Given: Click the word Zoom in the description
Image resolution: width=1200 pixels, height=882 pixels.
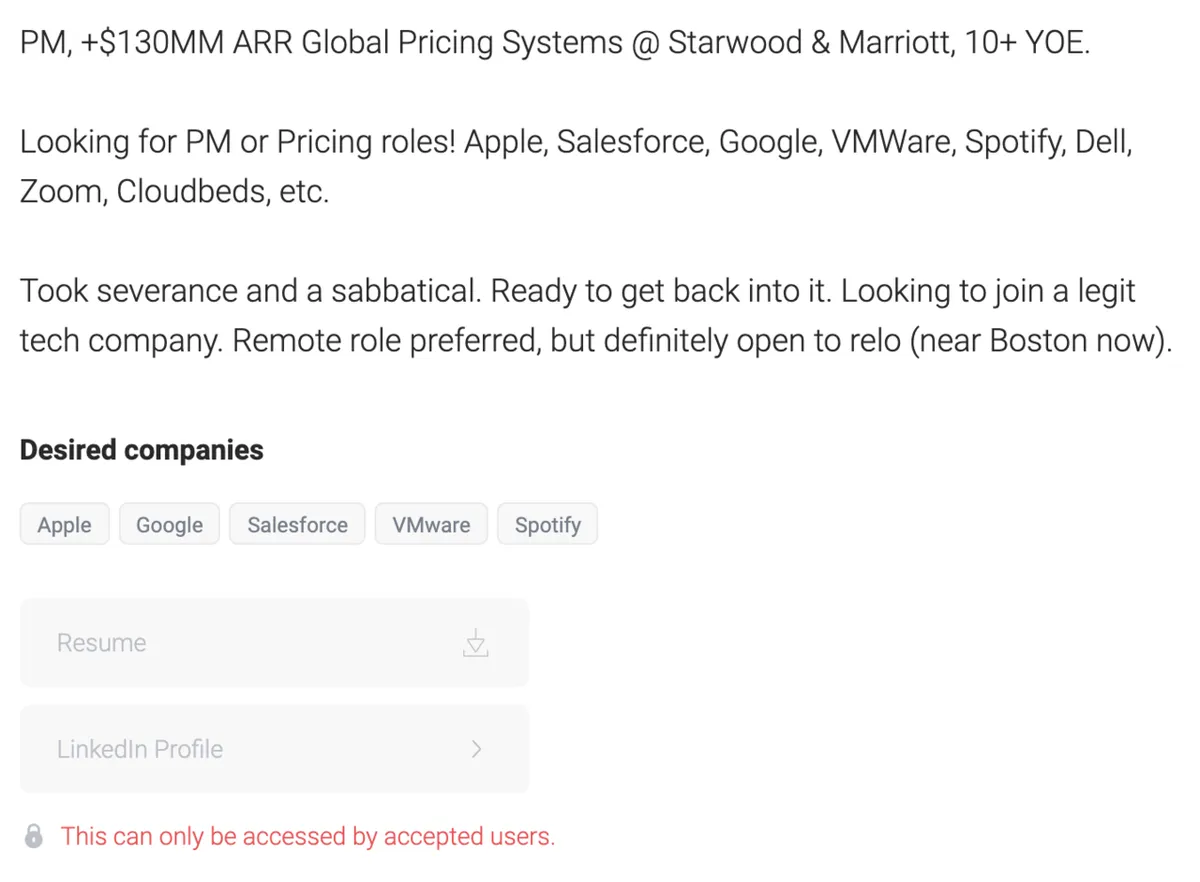Looking at the screenshot, I should point(62,191).
